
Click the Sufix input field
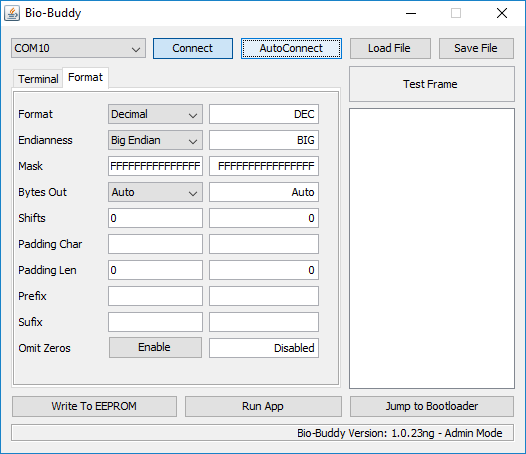pos(155,322)
